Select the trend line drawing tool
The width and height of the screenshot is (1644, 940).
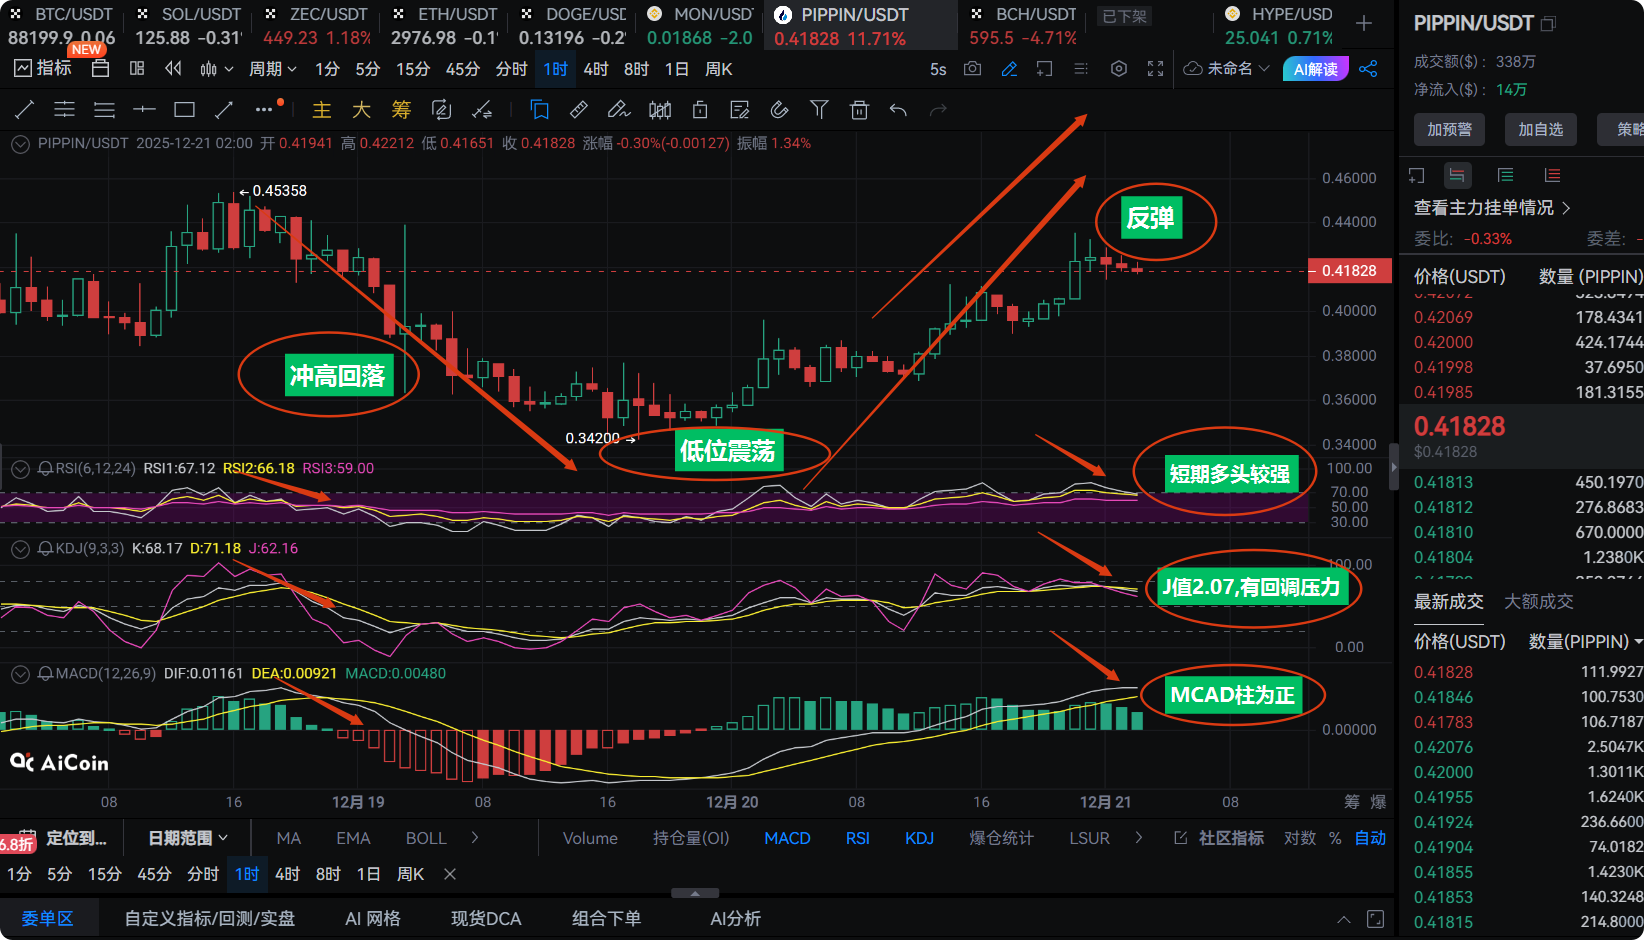coord(25,110)
